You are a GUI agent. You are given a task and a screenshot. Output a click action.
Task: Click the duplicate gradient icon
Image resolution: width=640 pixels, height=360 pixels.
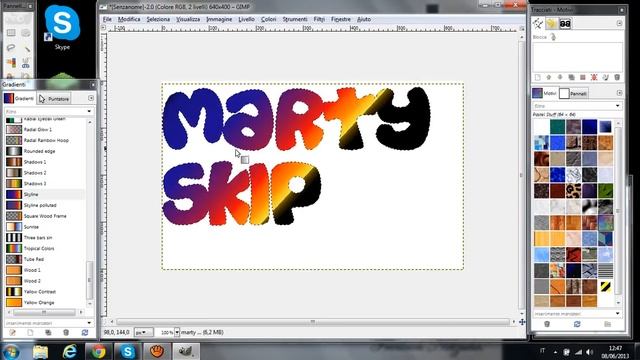(x=48, y=333)
